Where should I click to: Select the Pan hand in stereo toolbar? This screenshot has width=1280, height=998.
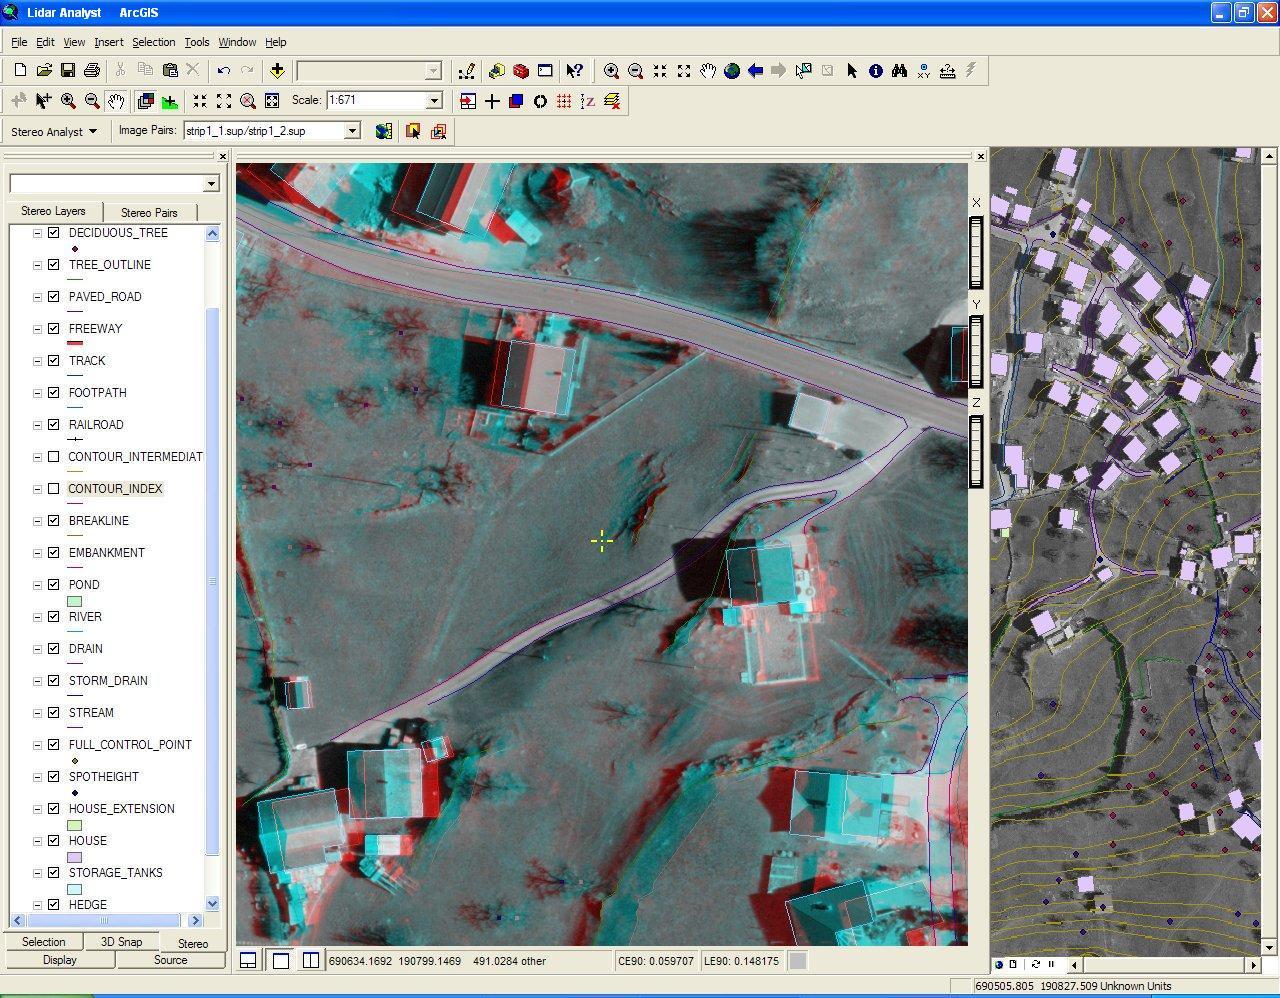click(116, 101)
